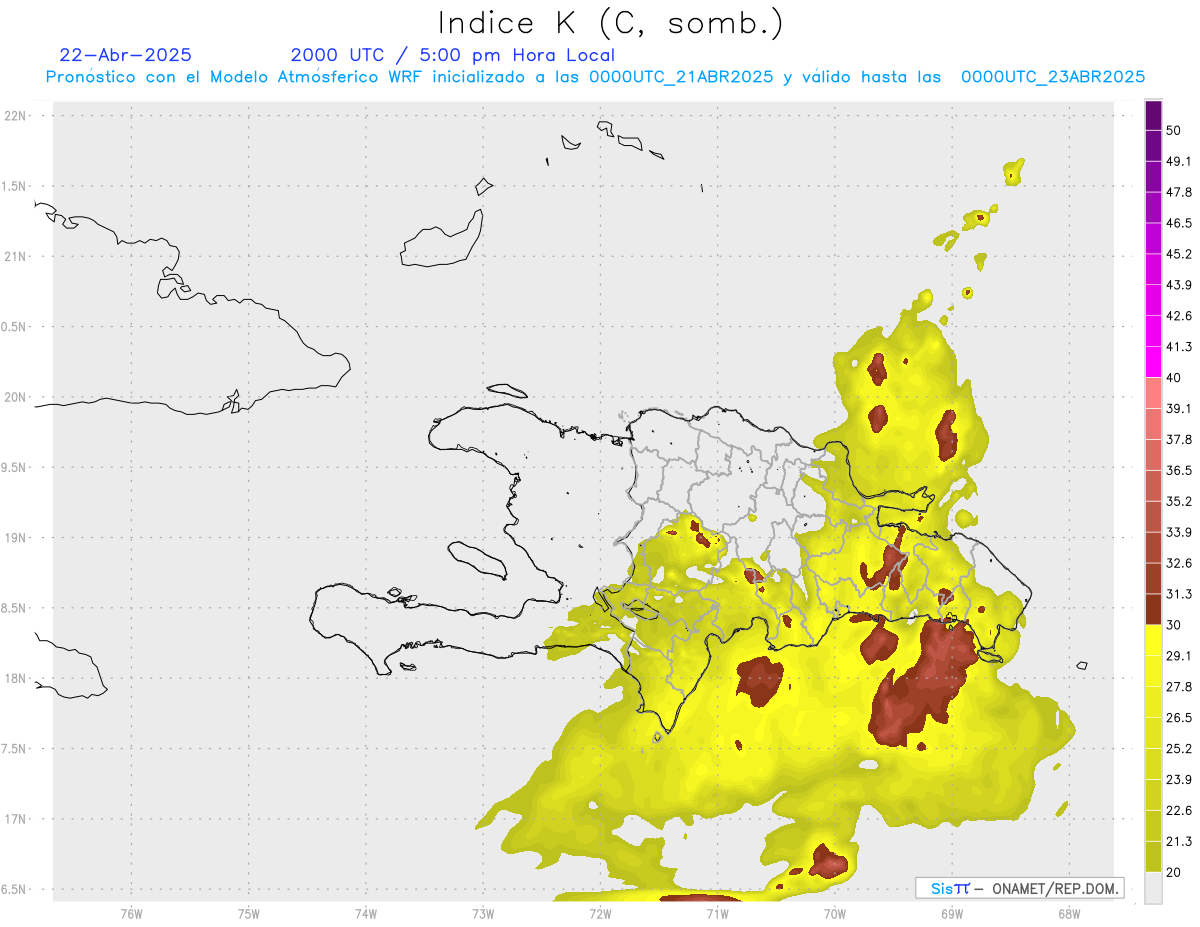Click the '68W' longitude label
1200x927 pixels.
[1069, 913]
